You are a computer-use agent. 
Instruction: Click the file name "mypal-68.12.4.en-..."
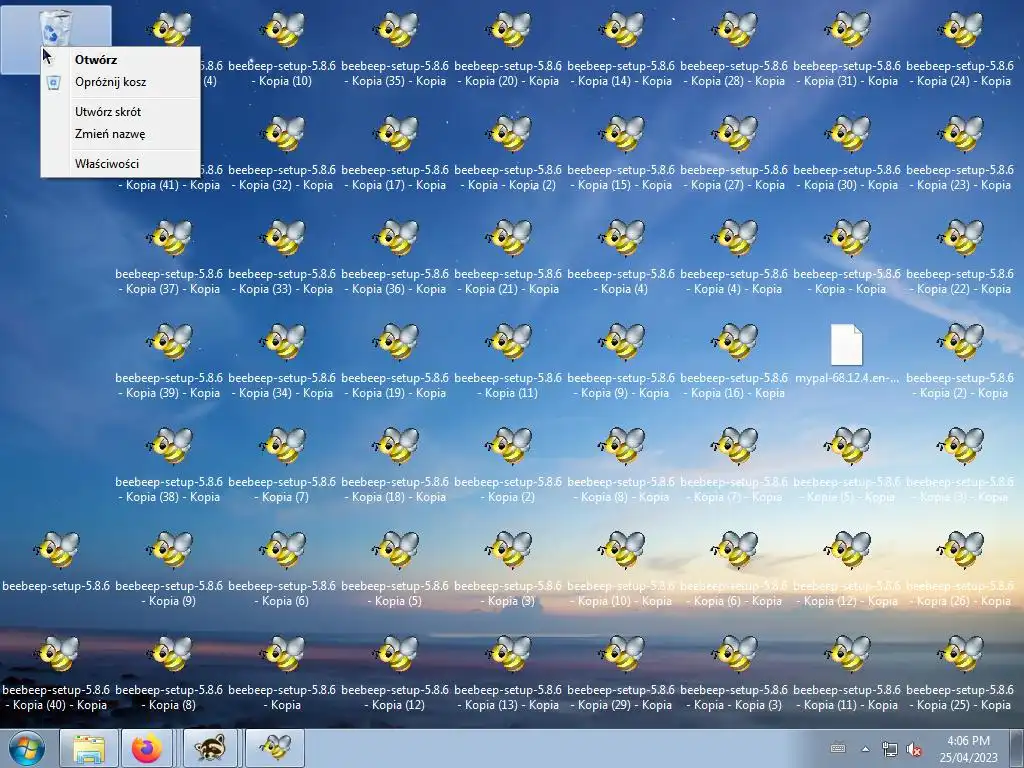[847, 378]
